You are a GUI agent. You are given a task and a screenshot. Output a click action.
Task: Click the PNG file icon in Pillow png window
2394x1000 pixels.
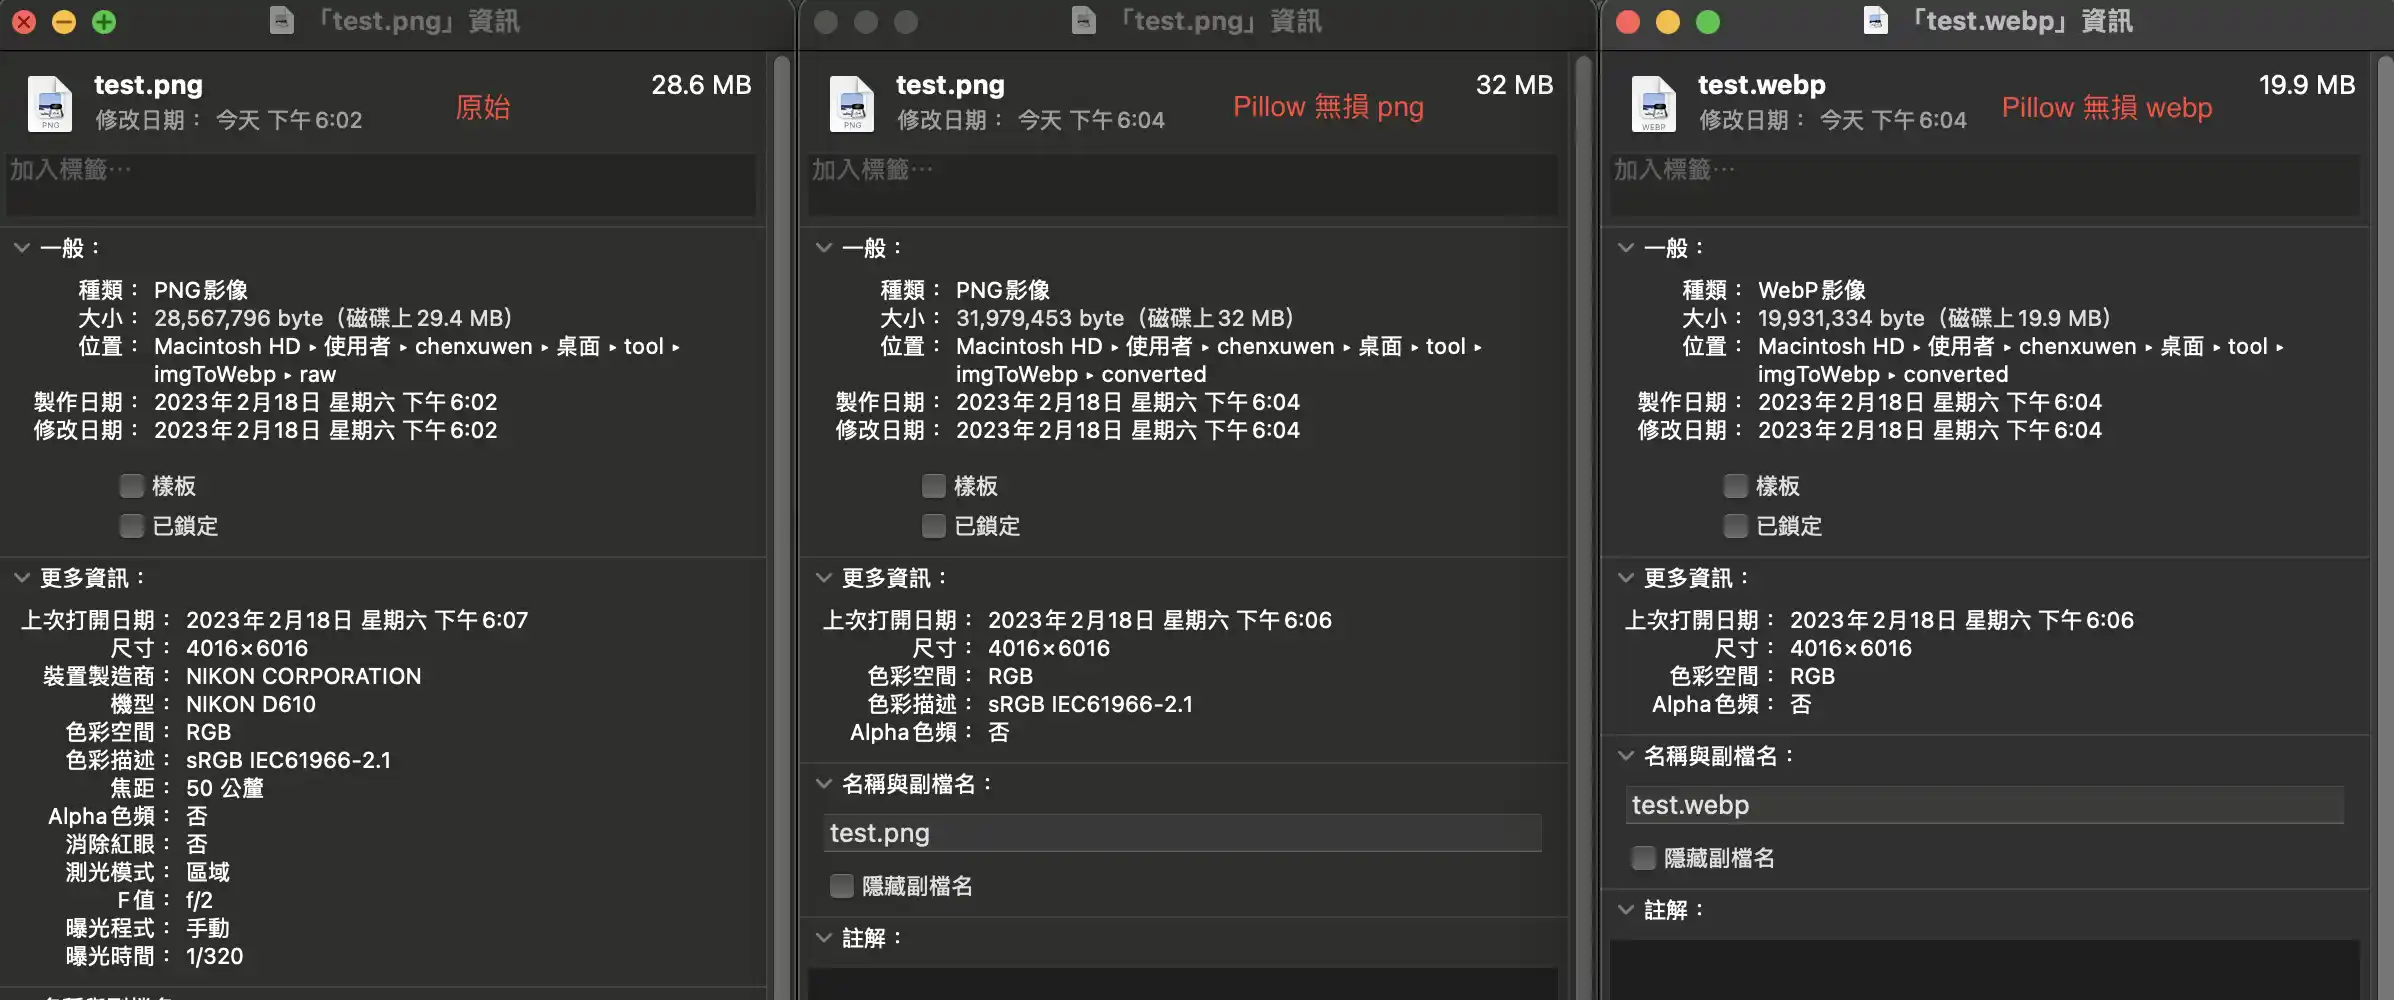852,103
